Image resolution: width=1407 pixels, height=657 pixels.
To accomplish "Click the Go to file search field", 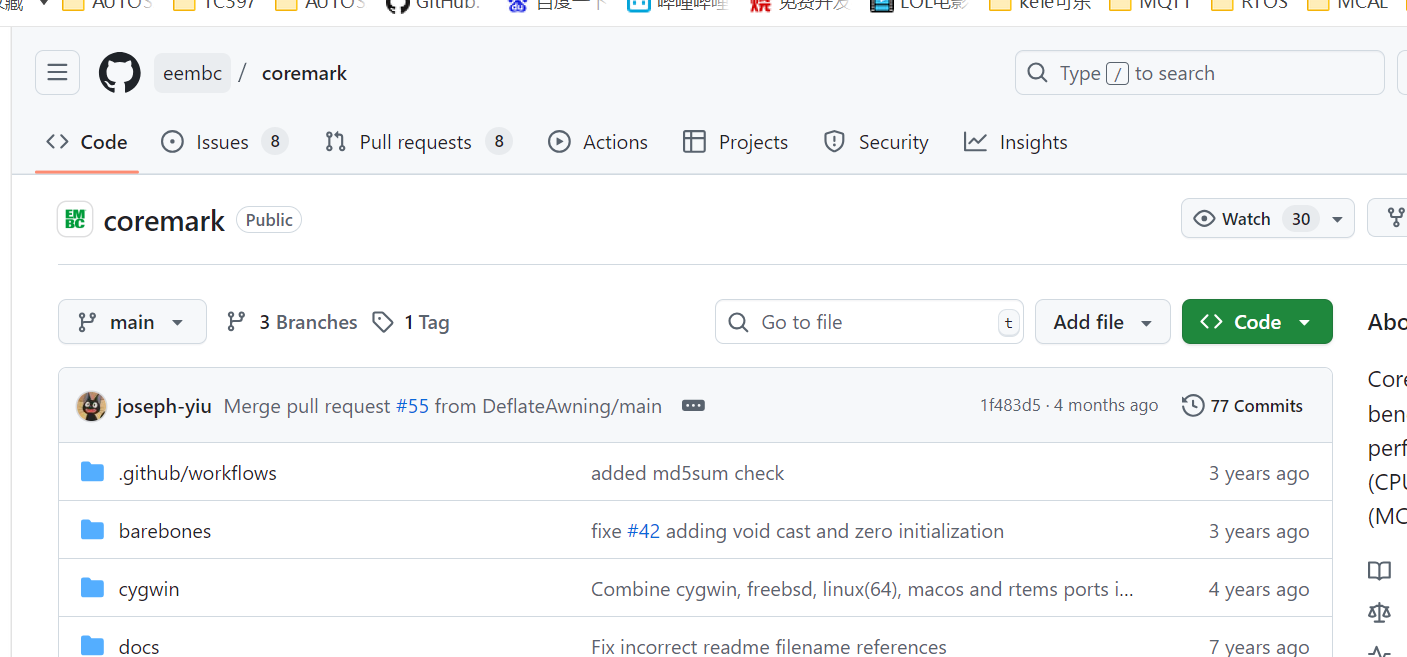I will 869,322.
